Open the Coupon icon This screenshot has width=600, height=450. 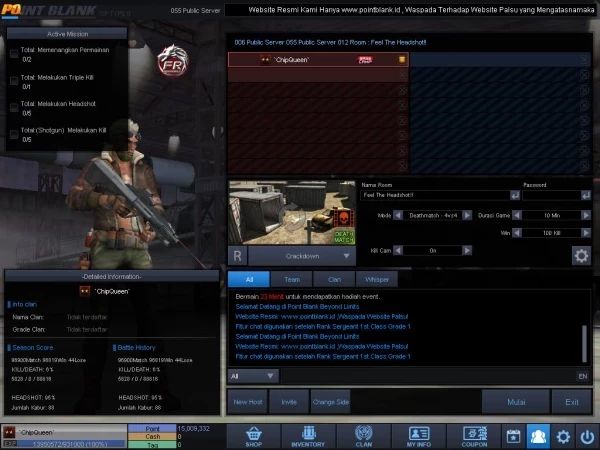(x=474, y=437)
